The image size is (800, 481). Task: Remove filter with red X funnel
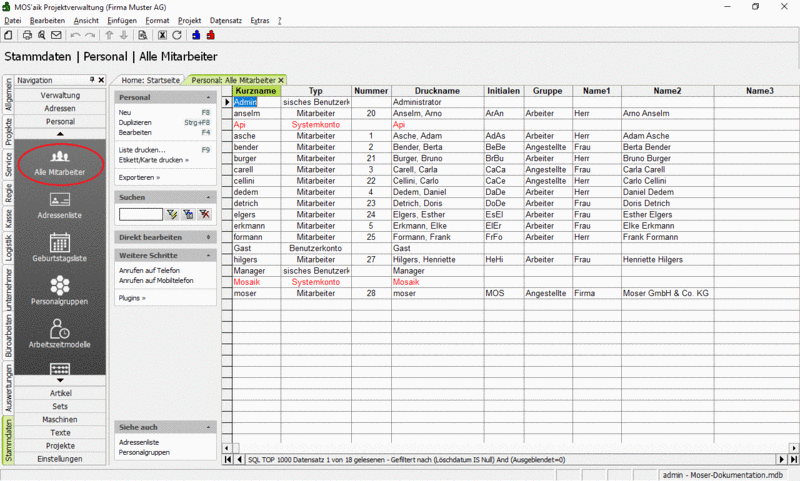pyautogui.click(x=205, y=214)
